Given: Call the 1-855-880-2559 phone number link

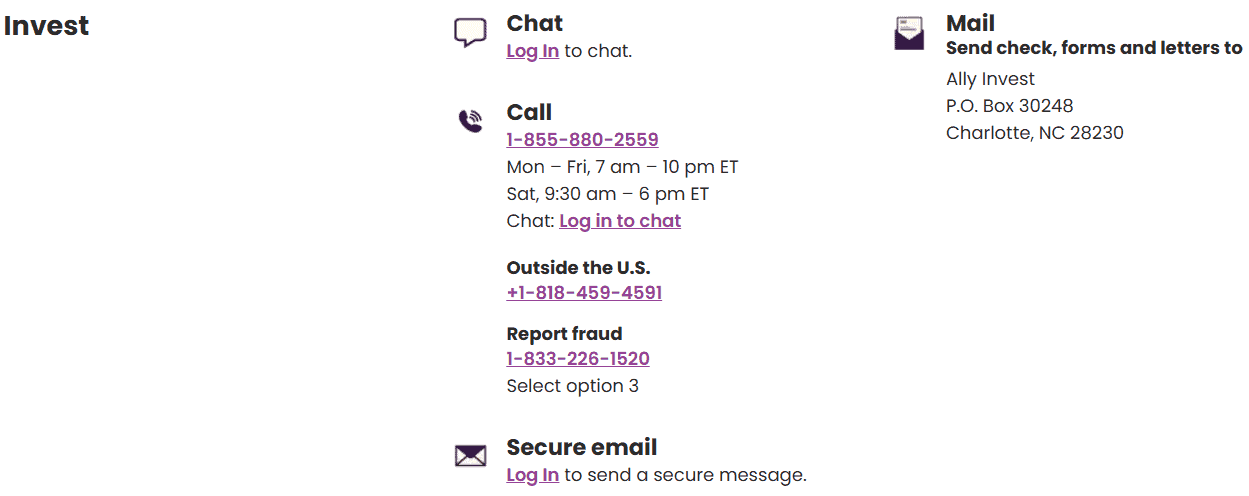Looking at the screenshot, I should click(x=582, y=140).
